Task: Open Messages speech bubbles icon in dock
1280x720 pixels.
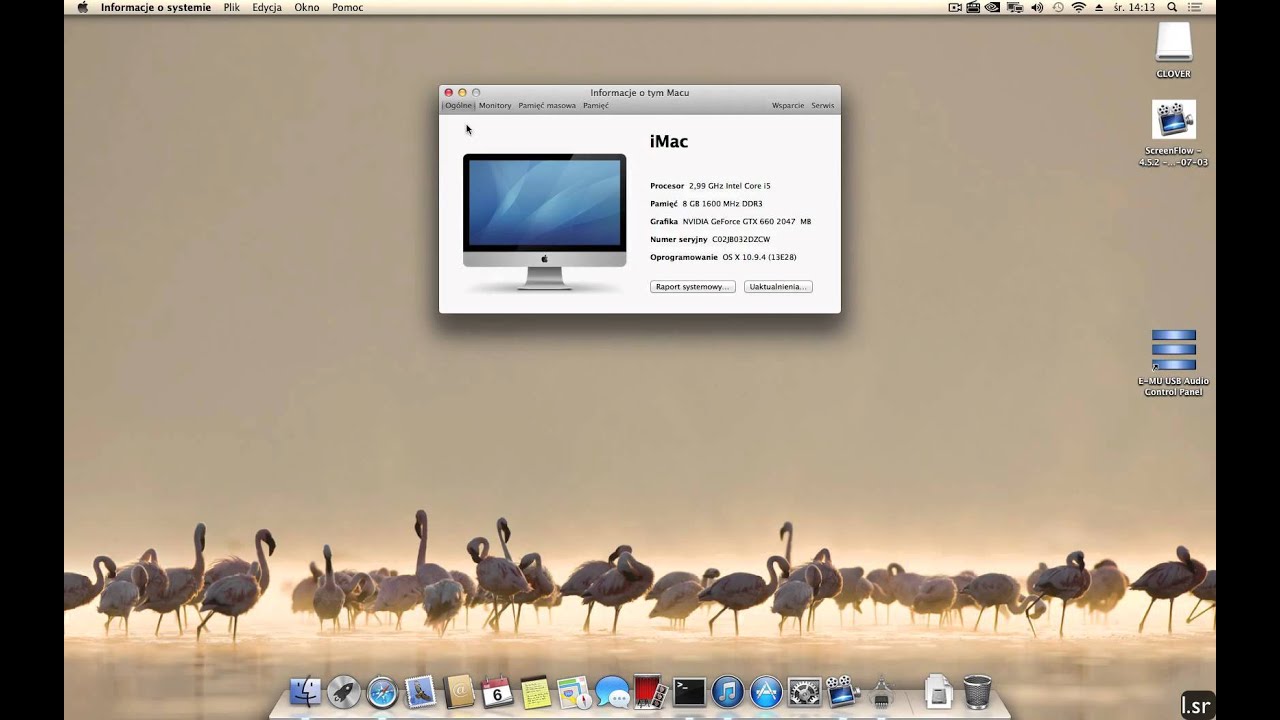Action: tap(612, 691)
